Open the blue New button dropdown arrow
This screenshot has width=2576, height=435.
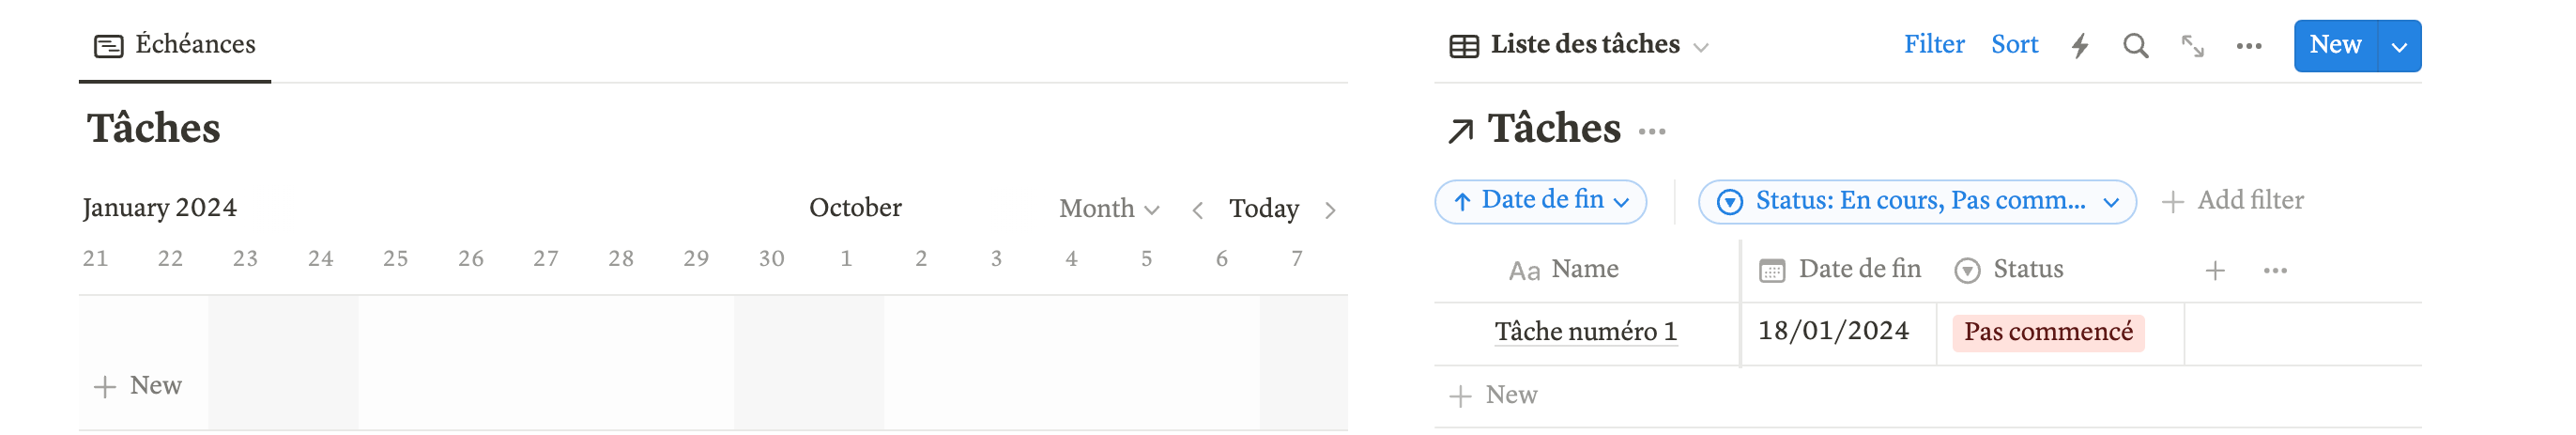2399,46
